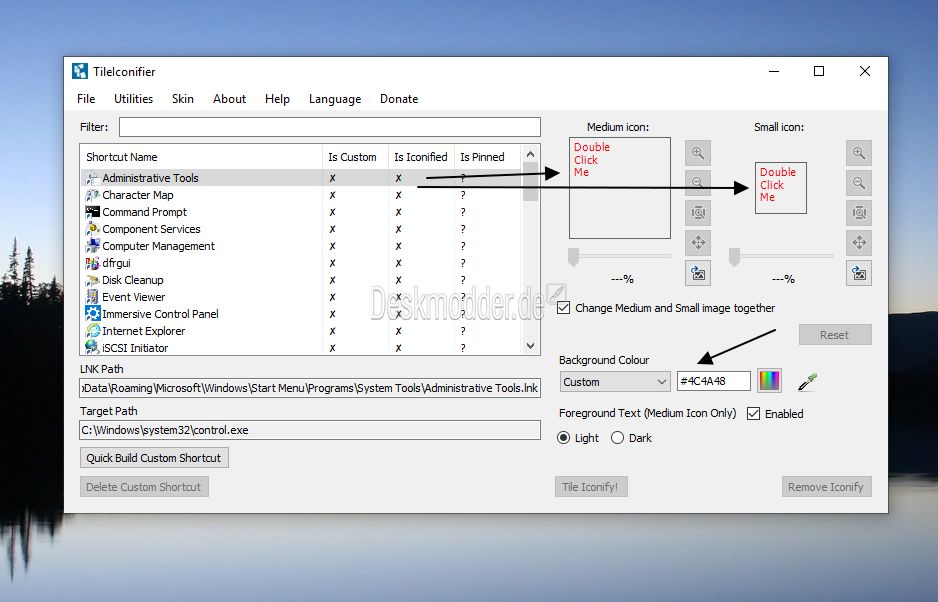Viewport: 938px width, 602px height.
Task: Open the About menu
Action: click(x=229, y=99)
